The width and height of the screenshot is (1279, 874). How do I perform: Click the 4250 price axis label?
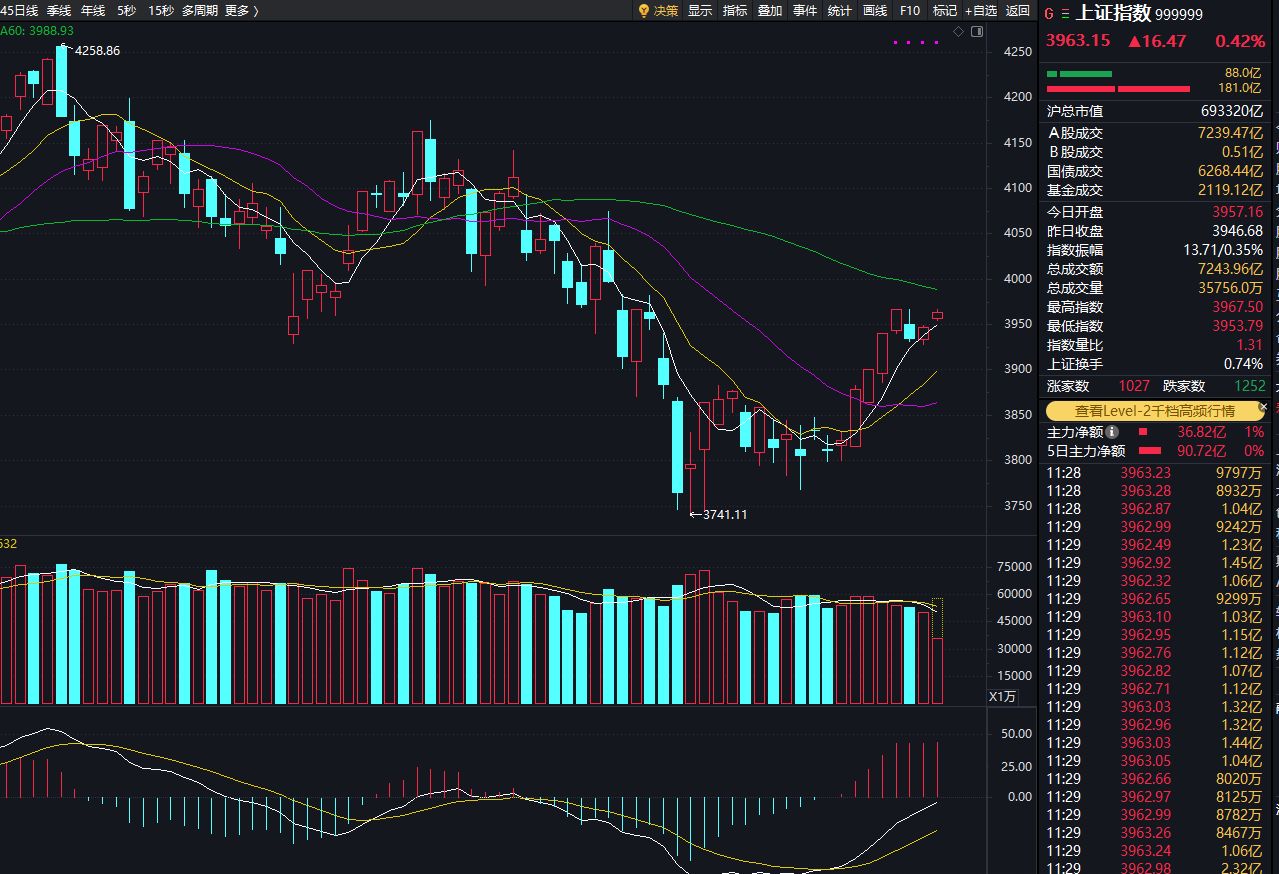click(1018, 52)
